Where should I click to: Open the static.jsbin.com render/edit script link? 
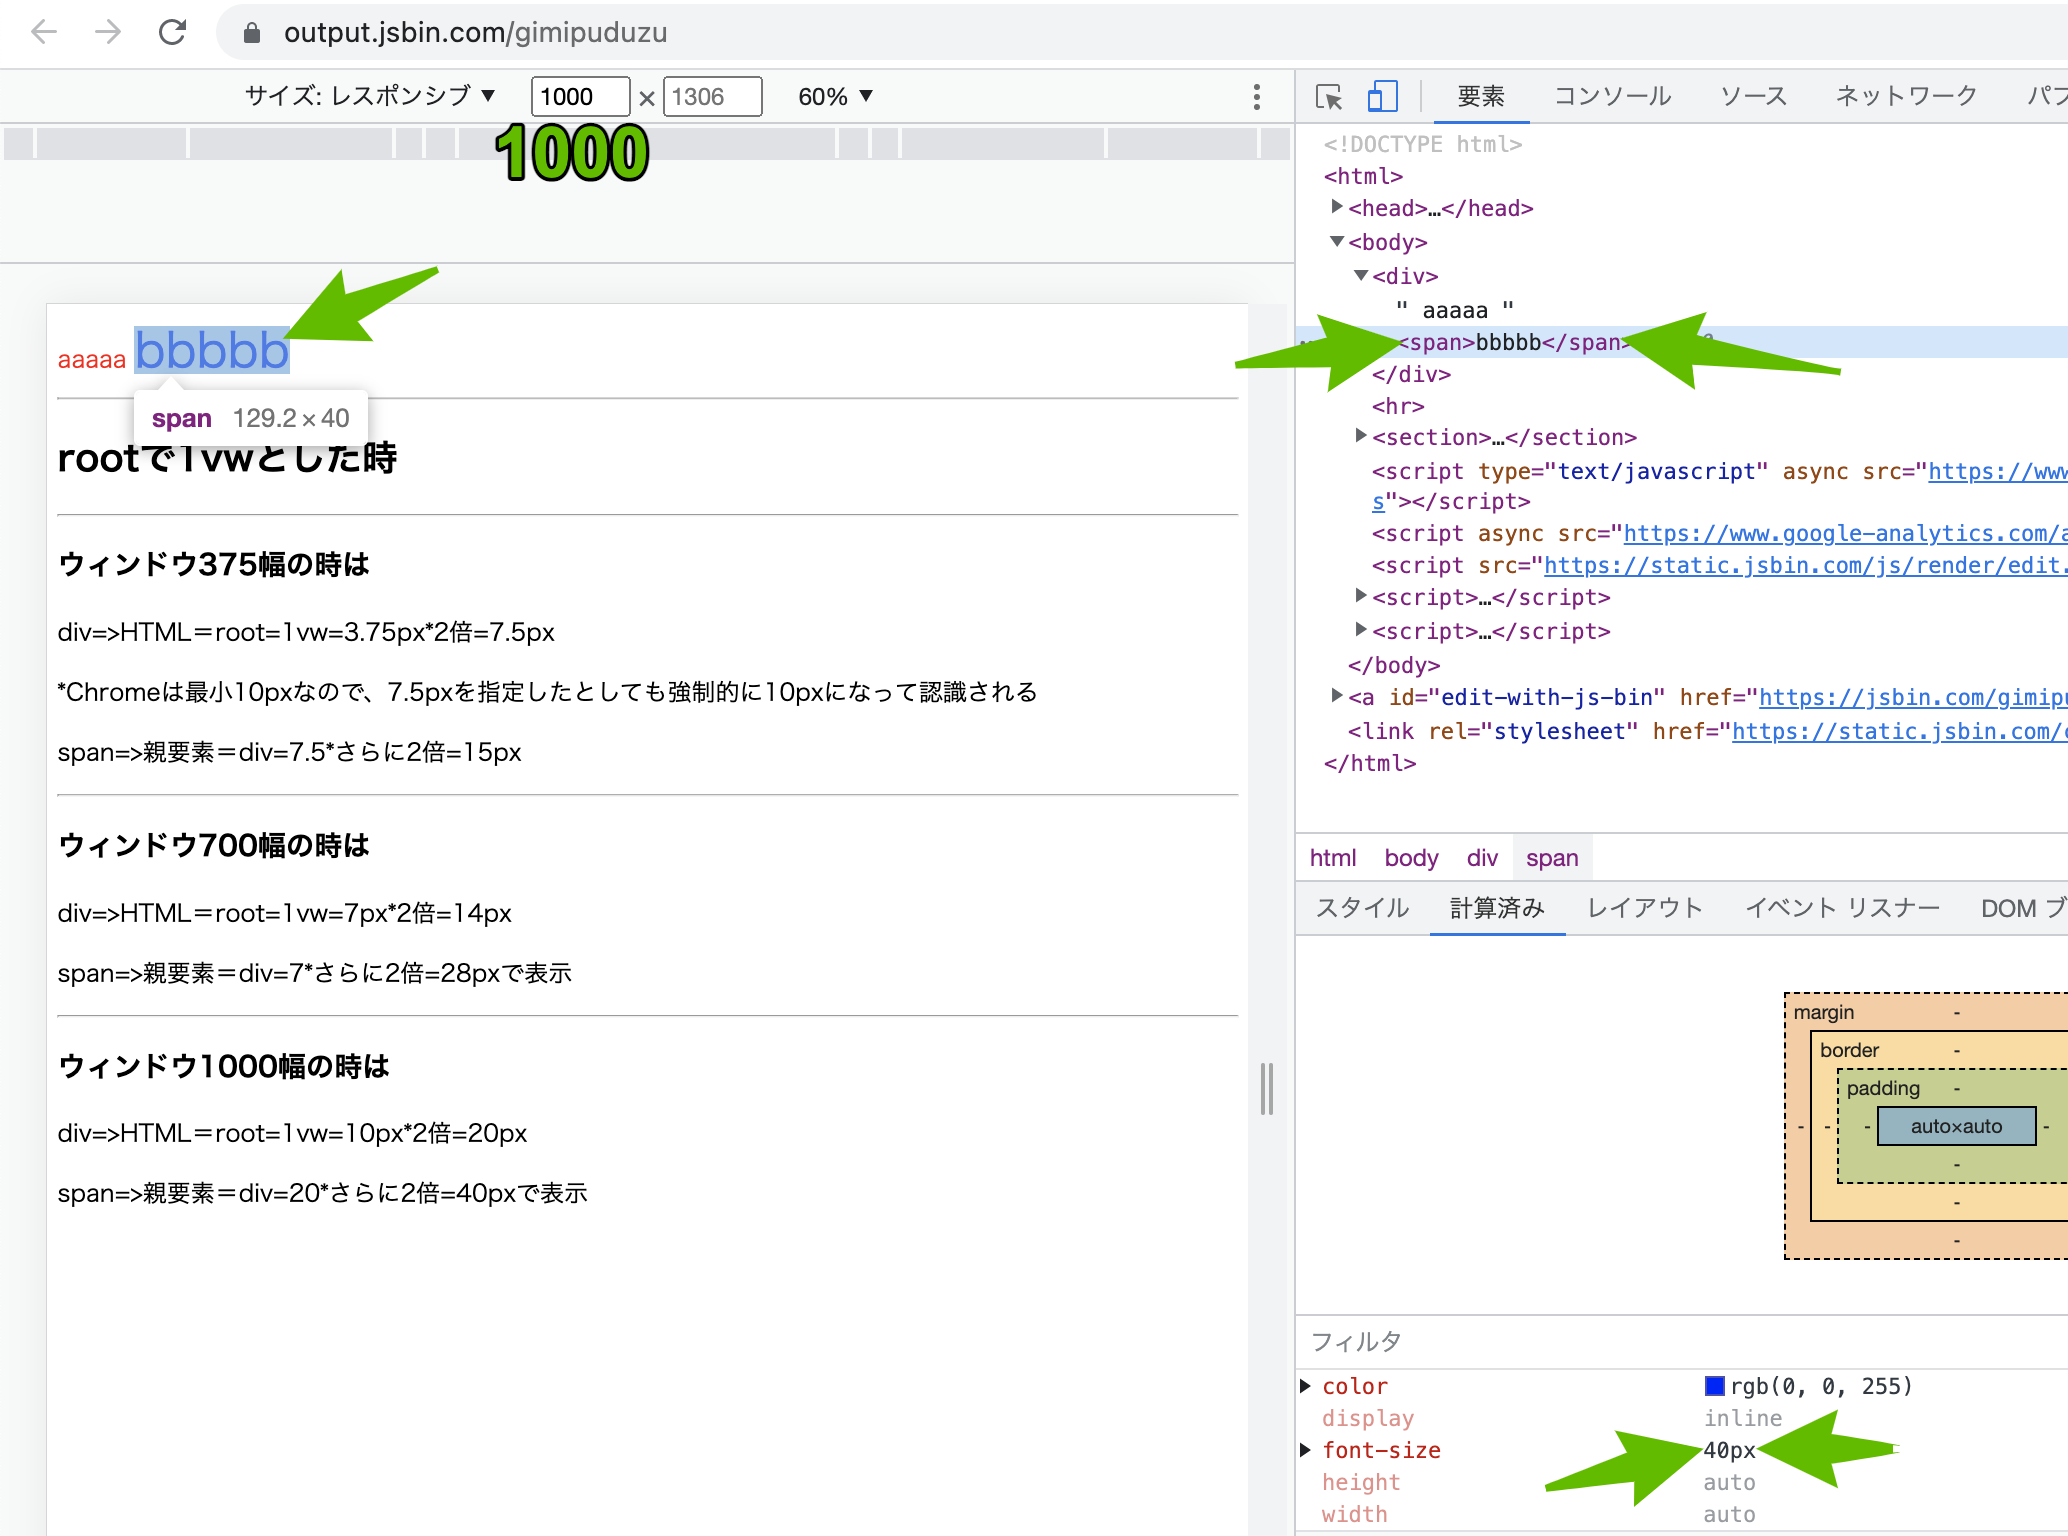pos(1805,566)
